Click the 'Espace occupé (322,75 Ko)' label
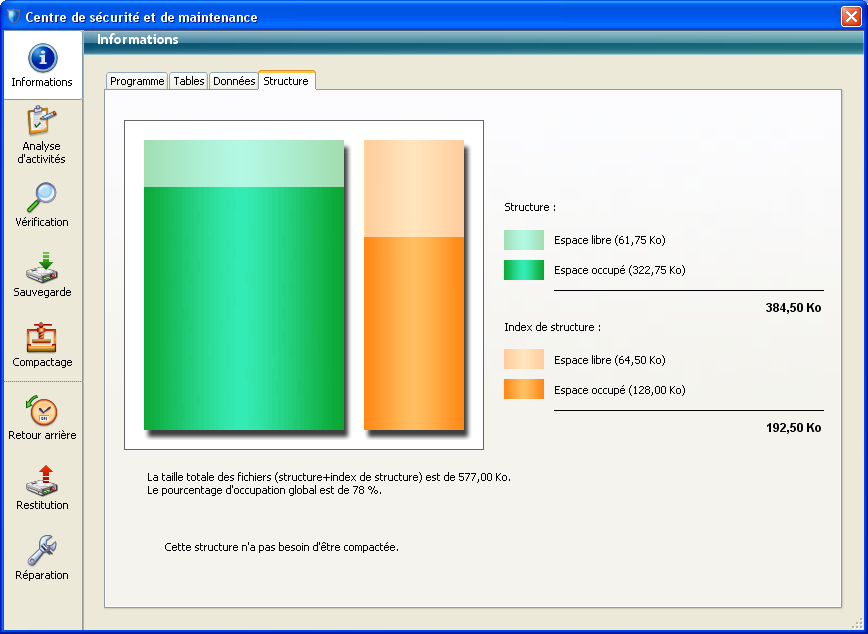 (x=619, y=270)
